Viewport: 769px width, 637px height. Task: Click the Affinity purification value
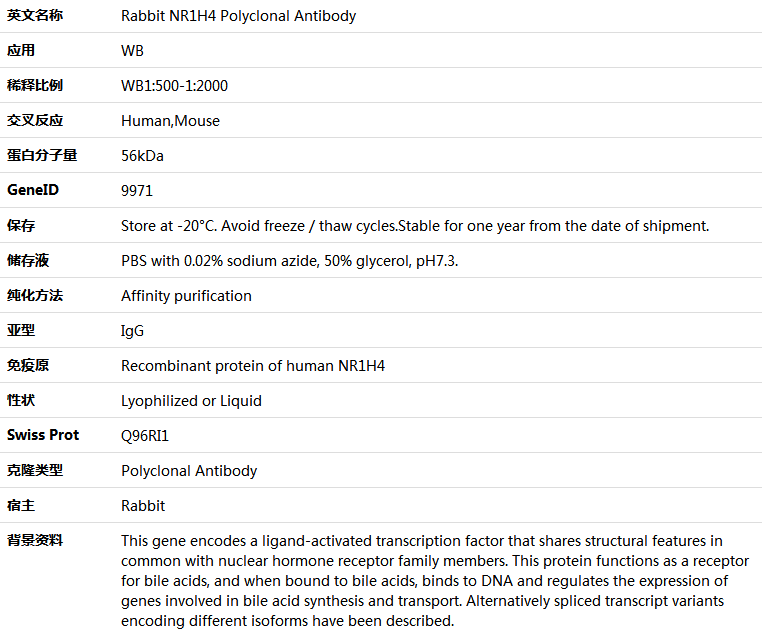click(x=186, y=296)
